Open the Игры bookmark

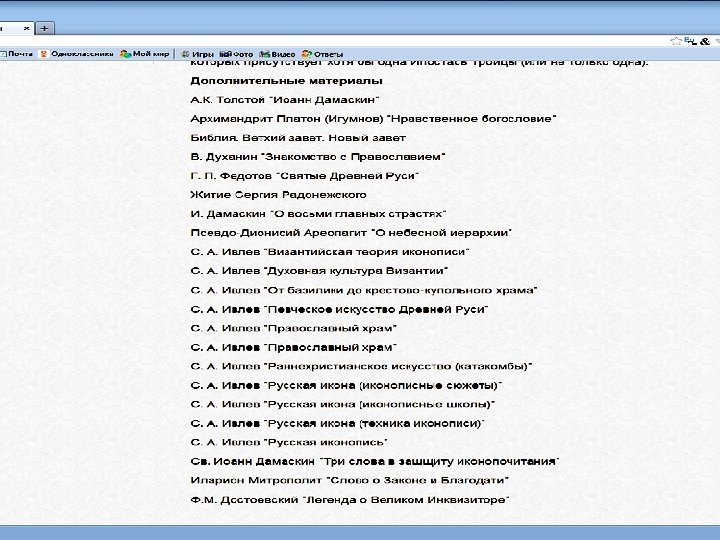[197, 54]
